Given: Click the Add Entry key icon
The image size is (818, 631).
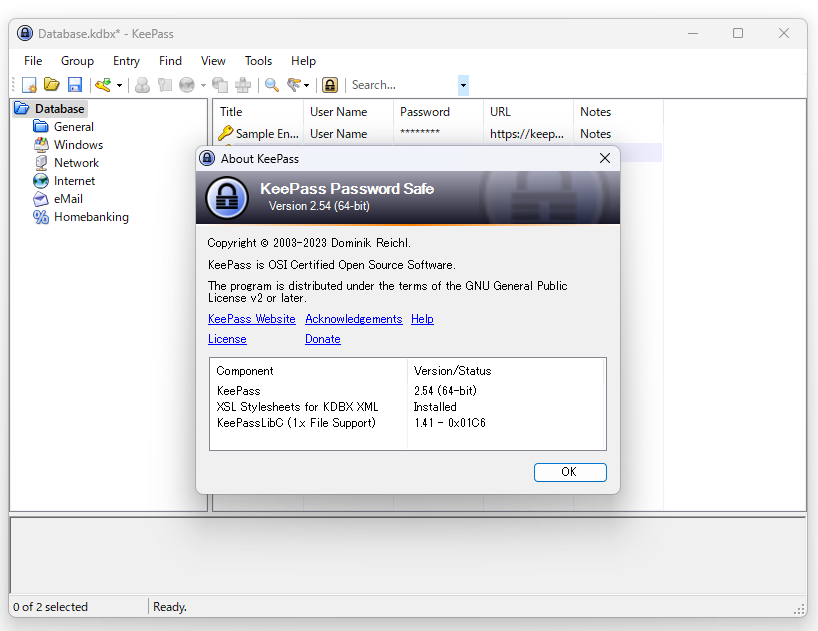Looking at the screenshot, I should 103,85.
